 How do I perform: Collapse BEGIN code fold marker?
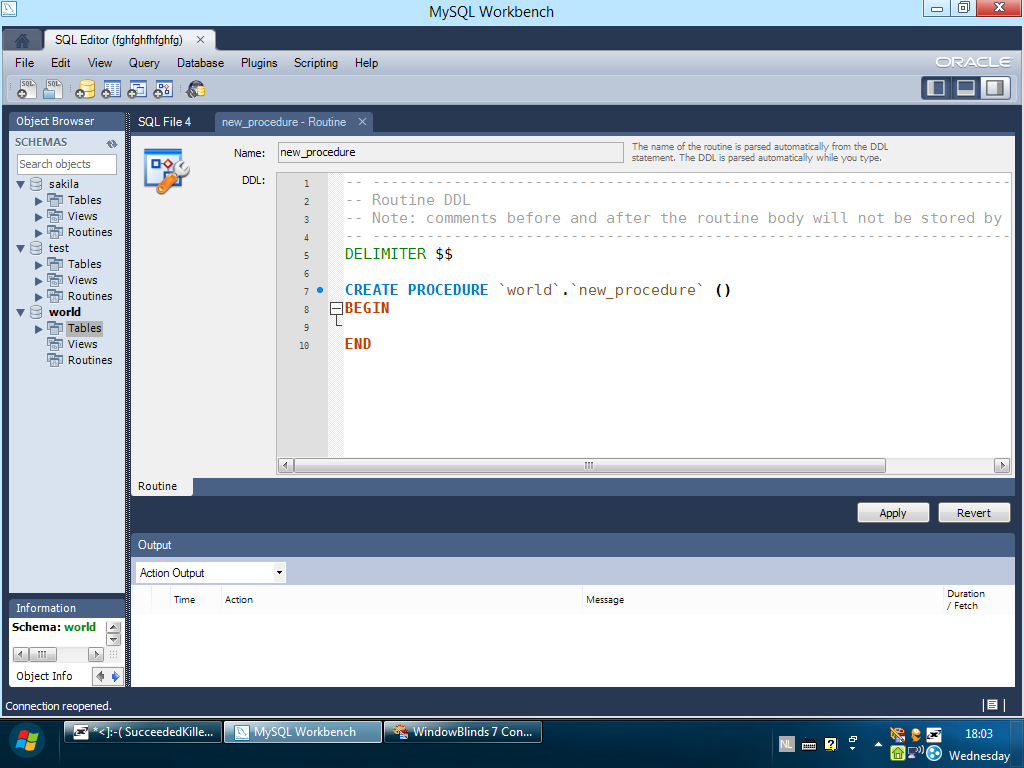click(336, 308)
